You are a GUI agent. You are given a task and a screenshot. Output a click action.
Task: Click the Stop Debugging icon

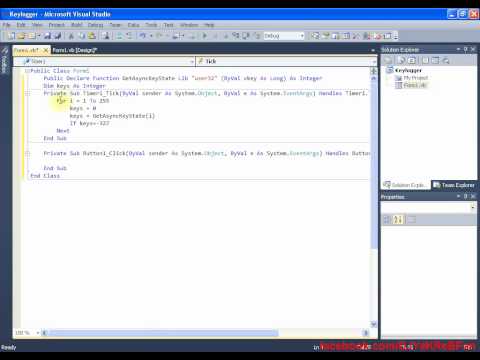tap(226, 36)
